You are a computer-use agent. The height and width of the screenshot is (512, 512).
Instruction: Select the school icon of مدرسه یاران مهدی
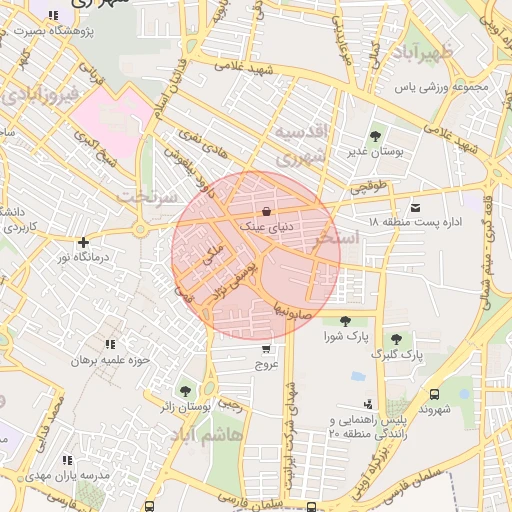pos(68,460)
